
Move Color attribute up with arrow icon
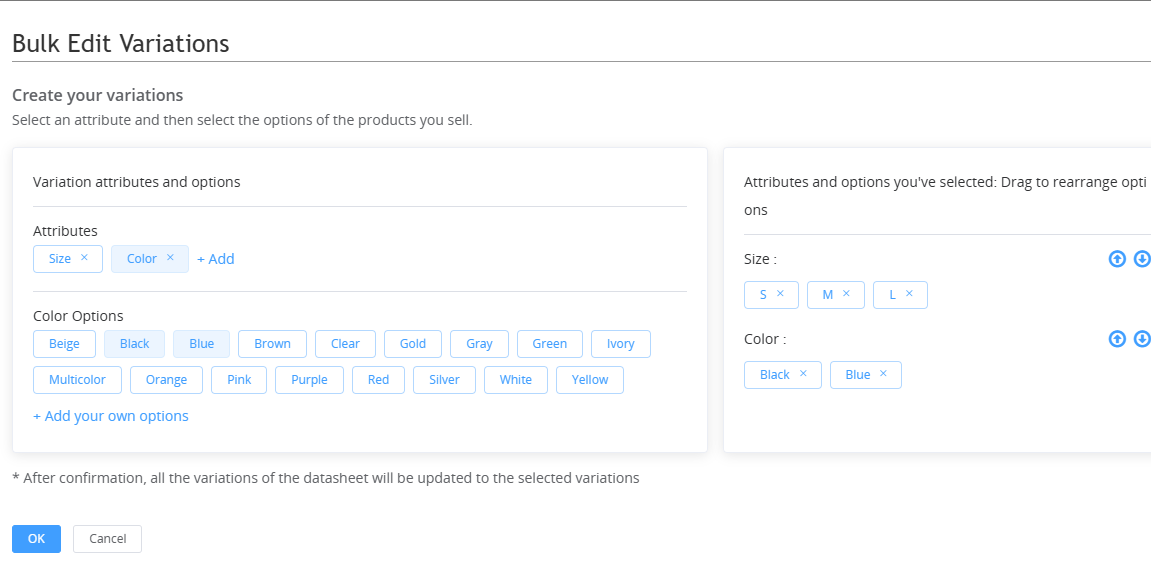(x=1116, y=338)
